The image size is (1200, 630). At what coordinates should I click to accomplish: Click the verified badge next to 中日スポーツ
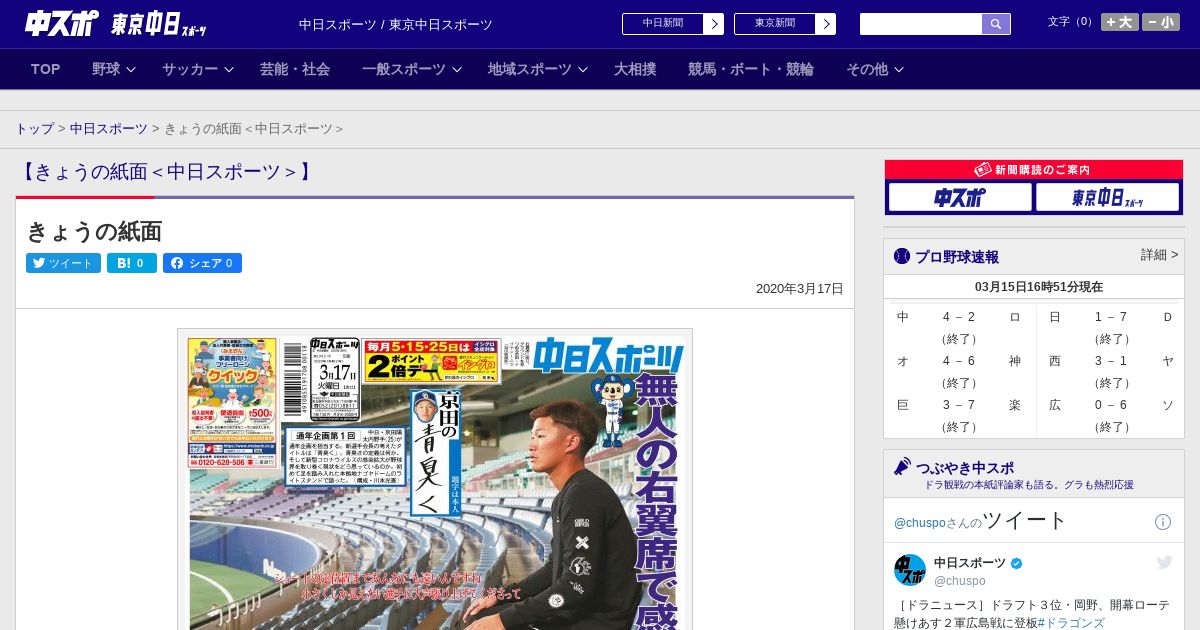(x=1017, y=564)
